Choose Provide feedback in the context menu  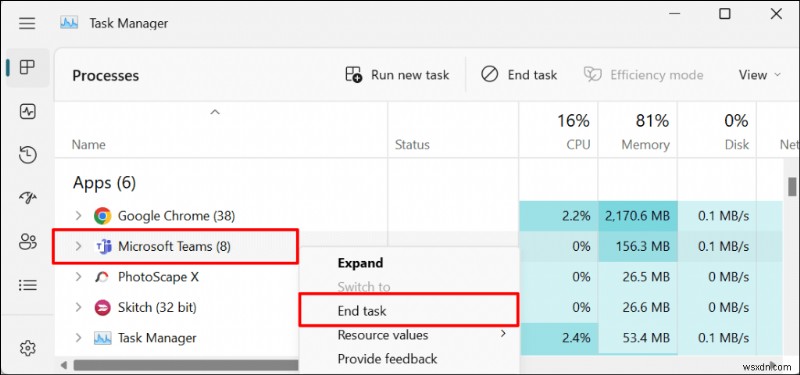(x=387, y=359)
